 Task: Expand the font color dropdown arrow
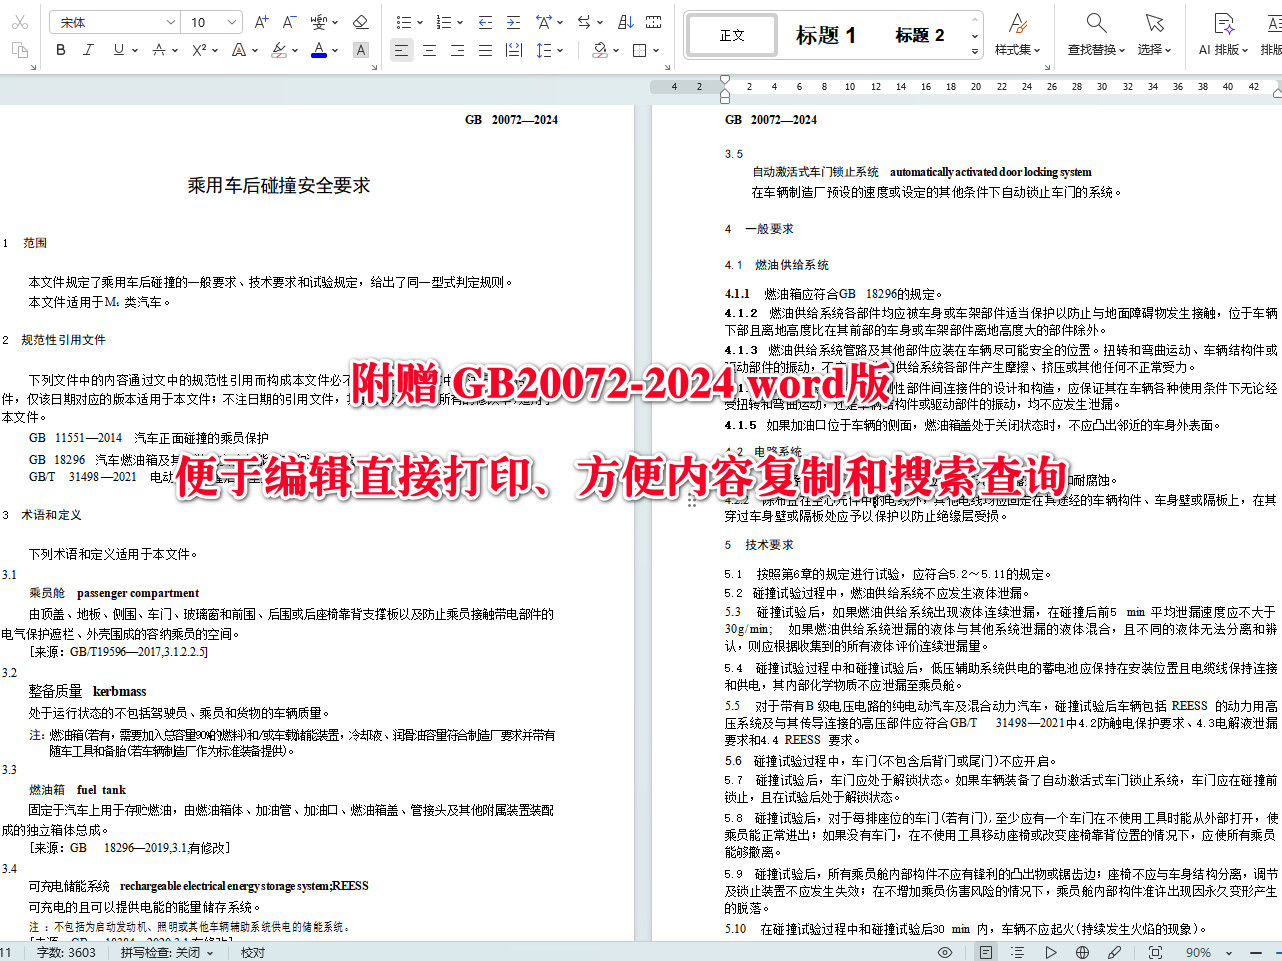[x=334, y=50]
